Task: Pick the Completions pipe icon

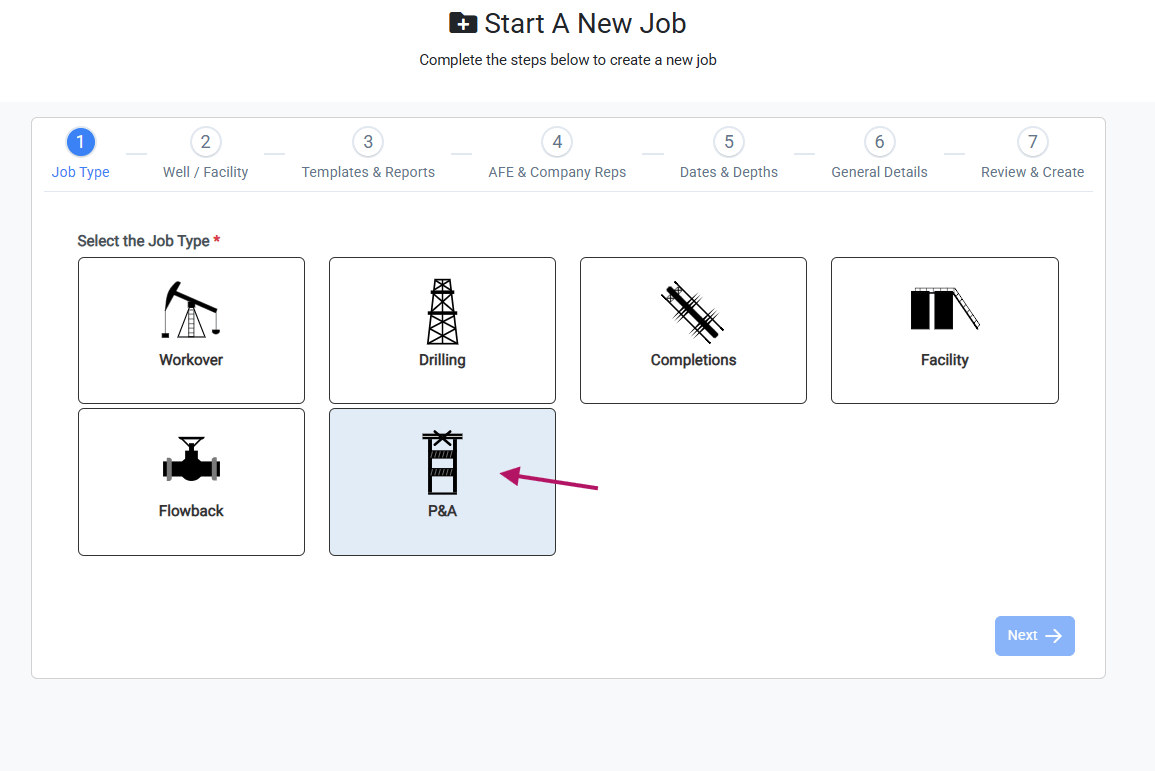Action: [692, 312]
